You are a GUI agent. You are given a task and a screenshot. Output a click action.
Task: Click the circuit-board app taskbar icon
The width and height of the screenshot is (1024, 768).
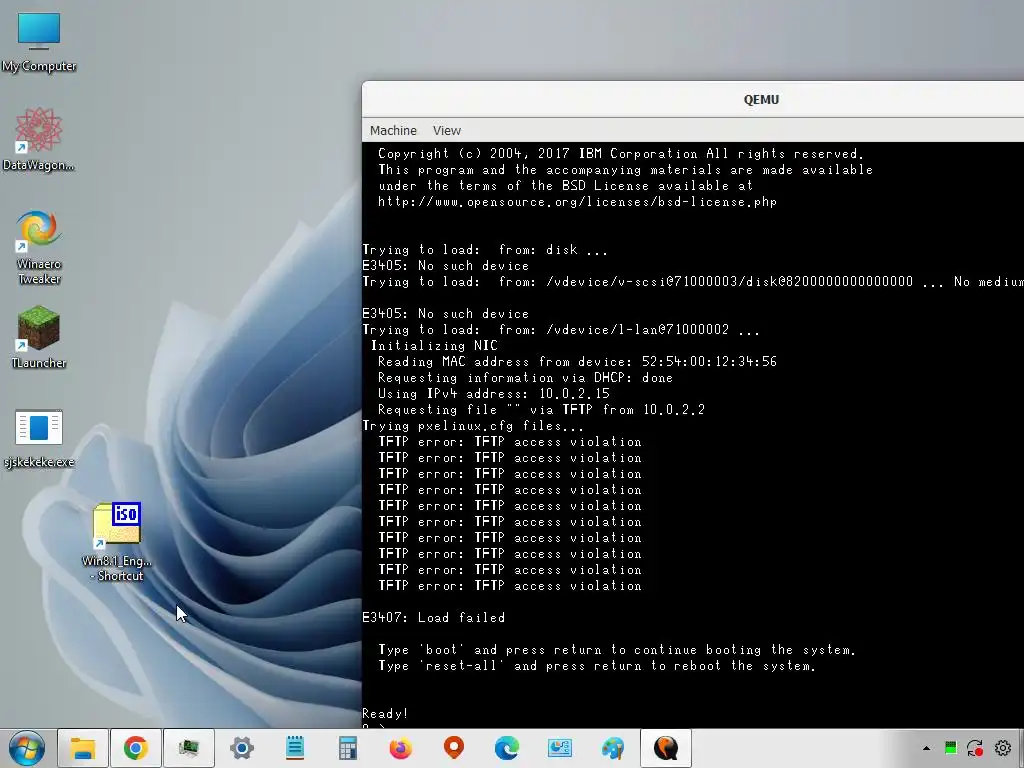click(189, 748)
